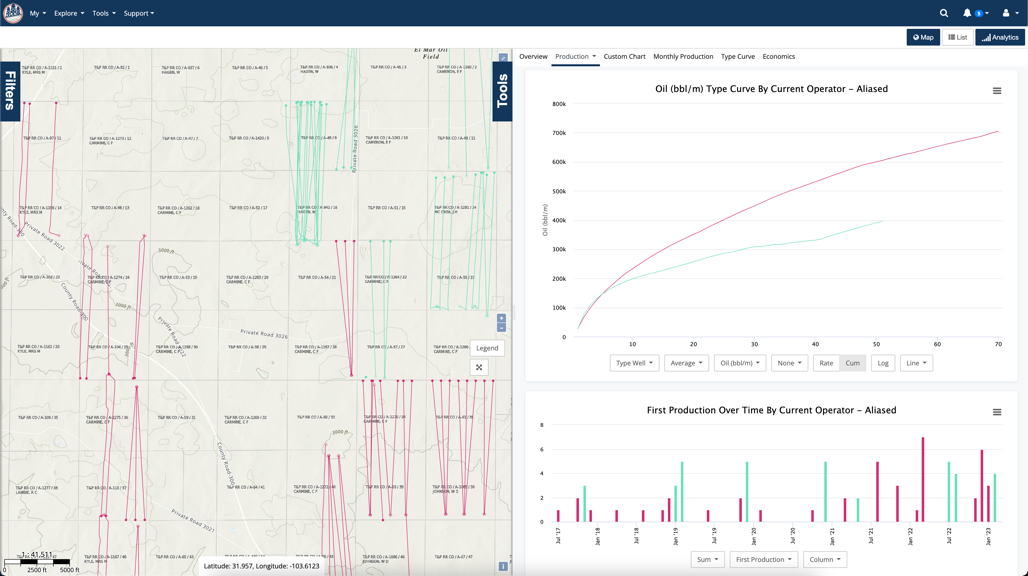Select the Cum toggle button

point(852,363)
